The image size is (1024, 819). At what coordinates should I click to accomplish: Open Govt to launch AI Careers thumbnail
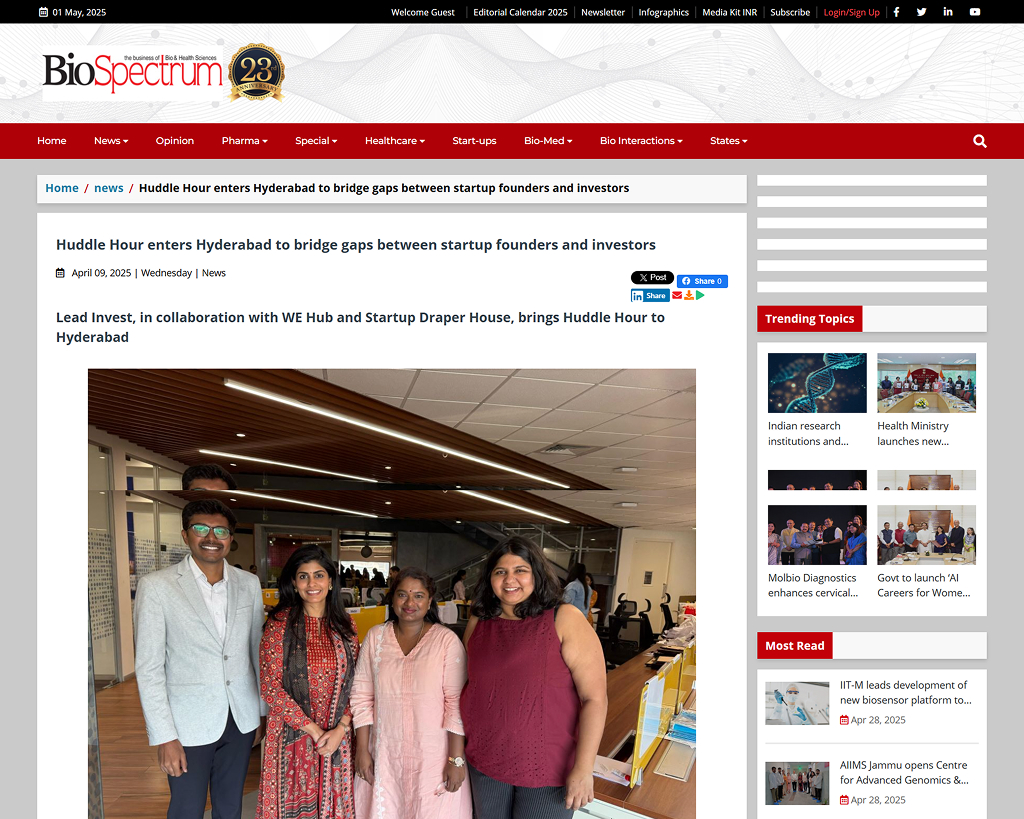(926, 535)
